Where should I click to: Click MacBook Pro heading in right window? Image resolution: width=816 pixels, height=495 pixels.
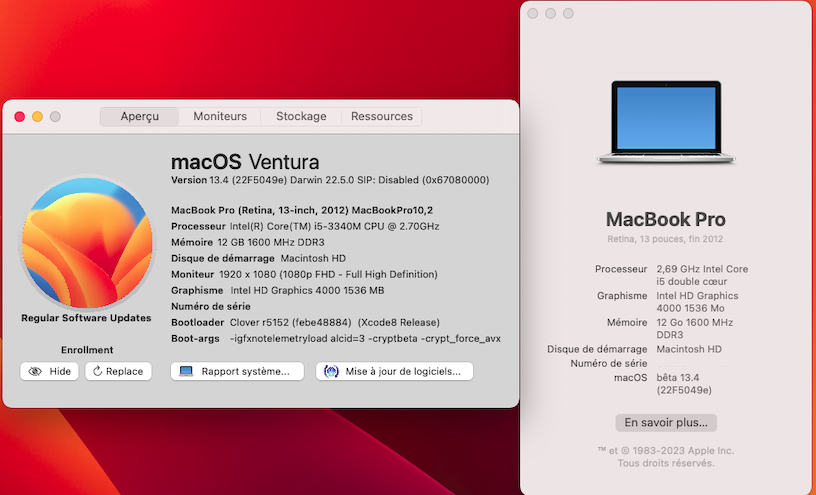(x=666, y=219)
